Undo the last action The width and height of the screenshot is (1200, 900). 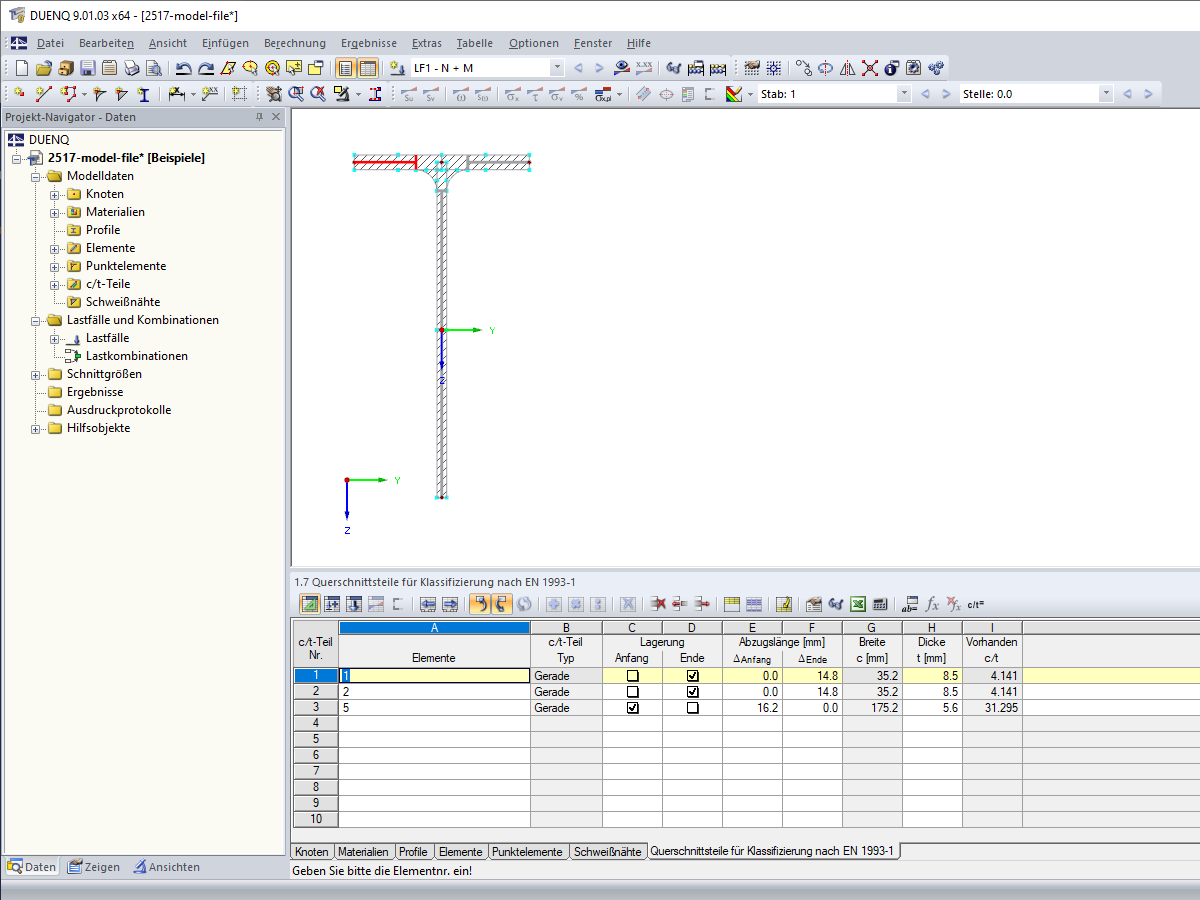tap(184, 68)
